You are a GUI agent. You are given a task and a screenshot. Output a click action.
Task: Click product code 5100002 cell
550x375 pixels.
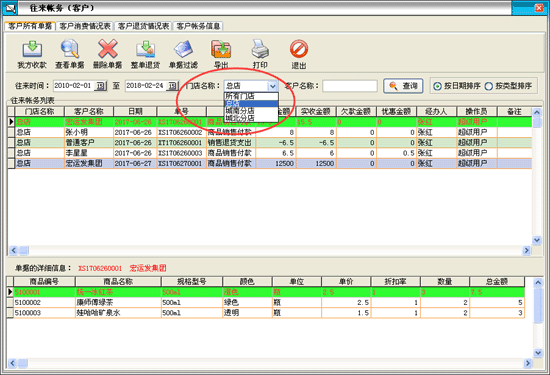[44, 302]
